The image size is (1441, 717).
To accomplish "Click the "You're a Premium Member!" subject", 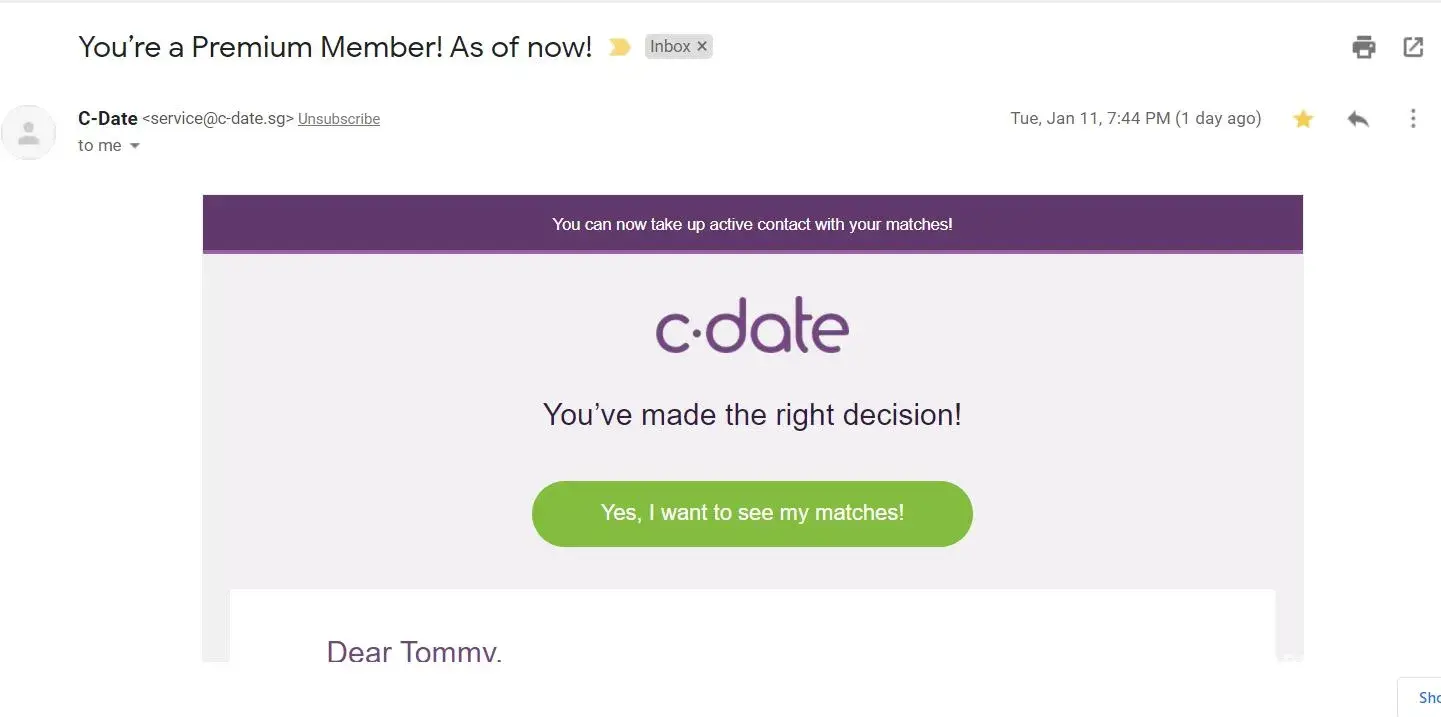I will pos(335,47).
